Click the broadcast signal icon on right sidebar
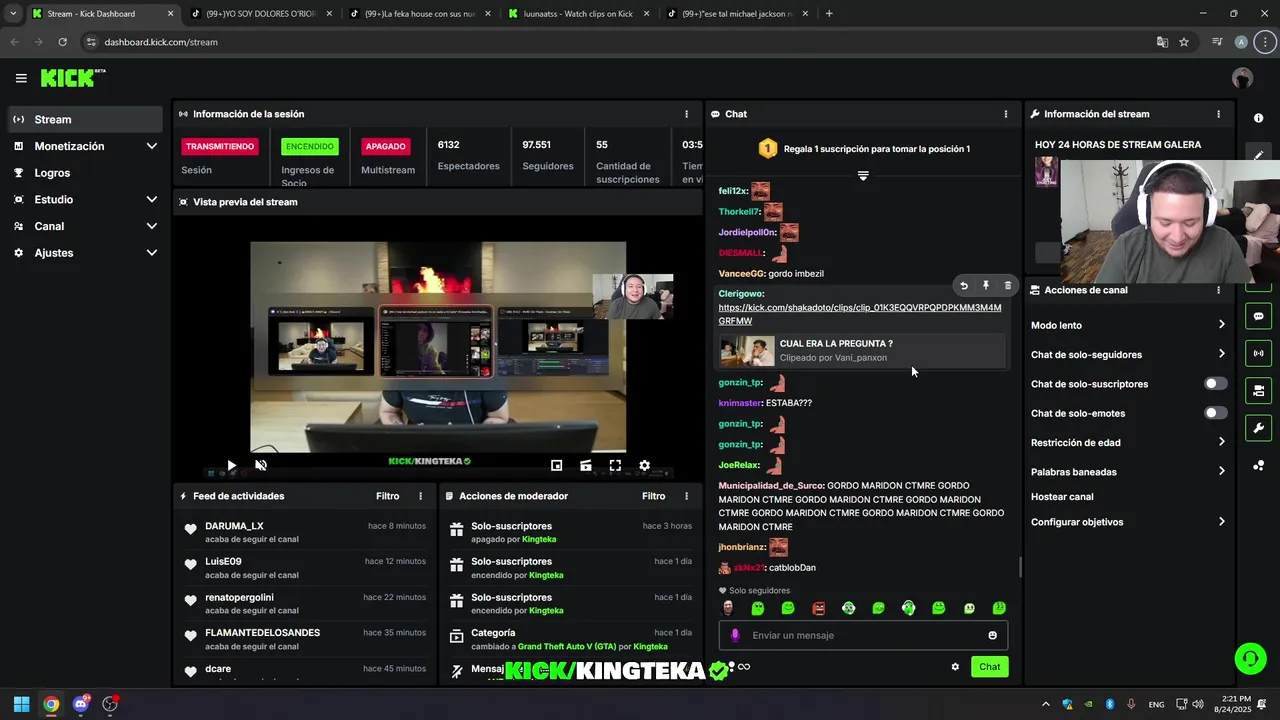 (1258, 353)
